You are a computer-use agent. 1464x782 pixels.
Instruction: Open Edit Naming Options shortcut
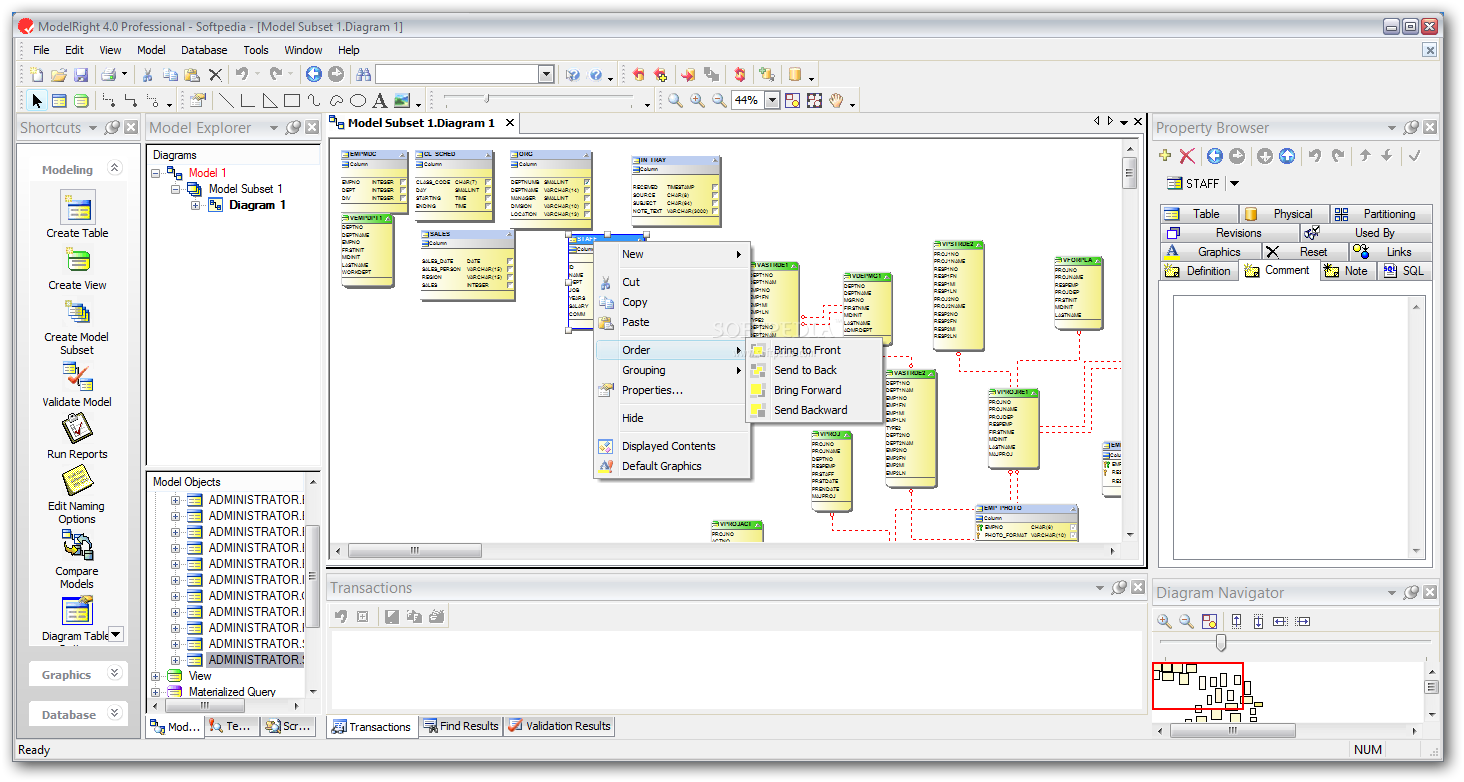tap(77, 480)
